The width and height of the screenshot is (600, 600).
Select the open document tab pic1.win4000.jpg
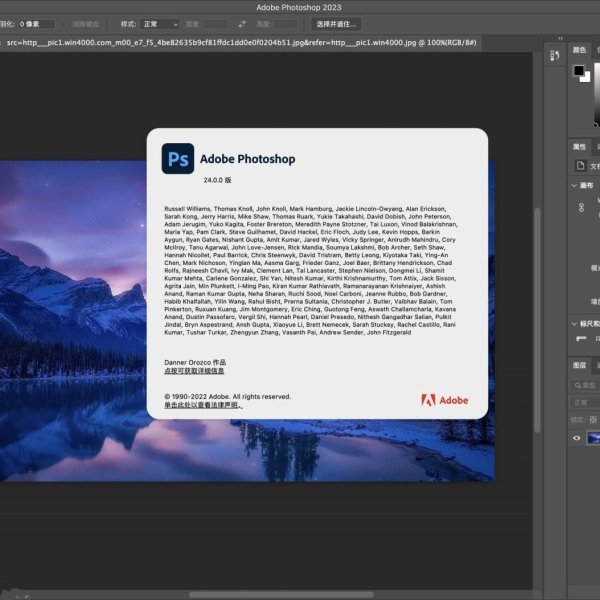241,42
